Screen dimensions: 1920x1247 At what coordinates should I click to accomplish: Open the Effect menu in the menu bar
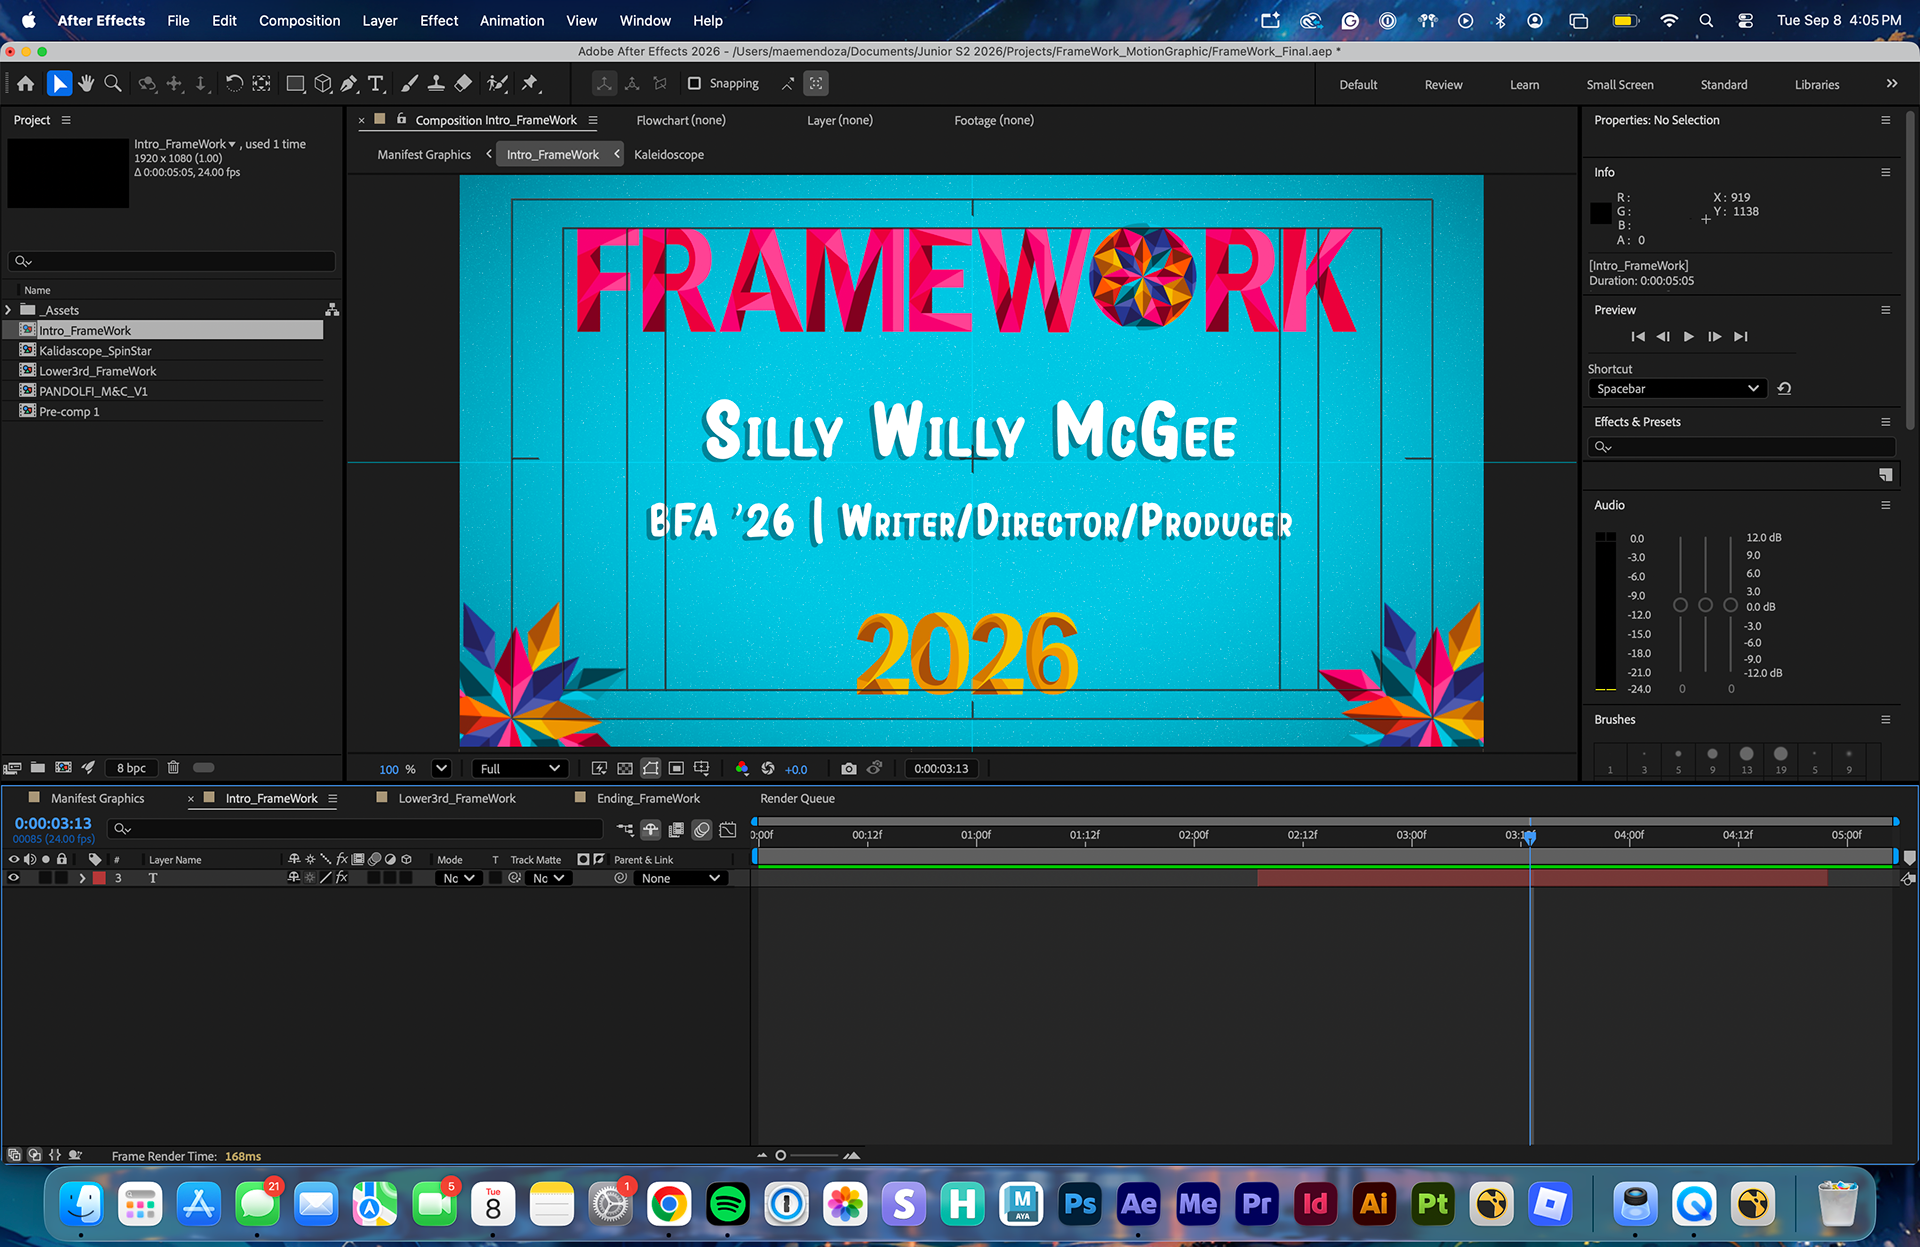coord(439,20)
